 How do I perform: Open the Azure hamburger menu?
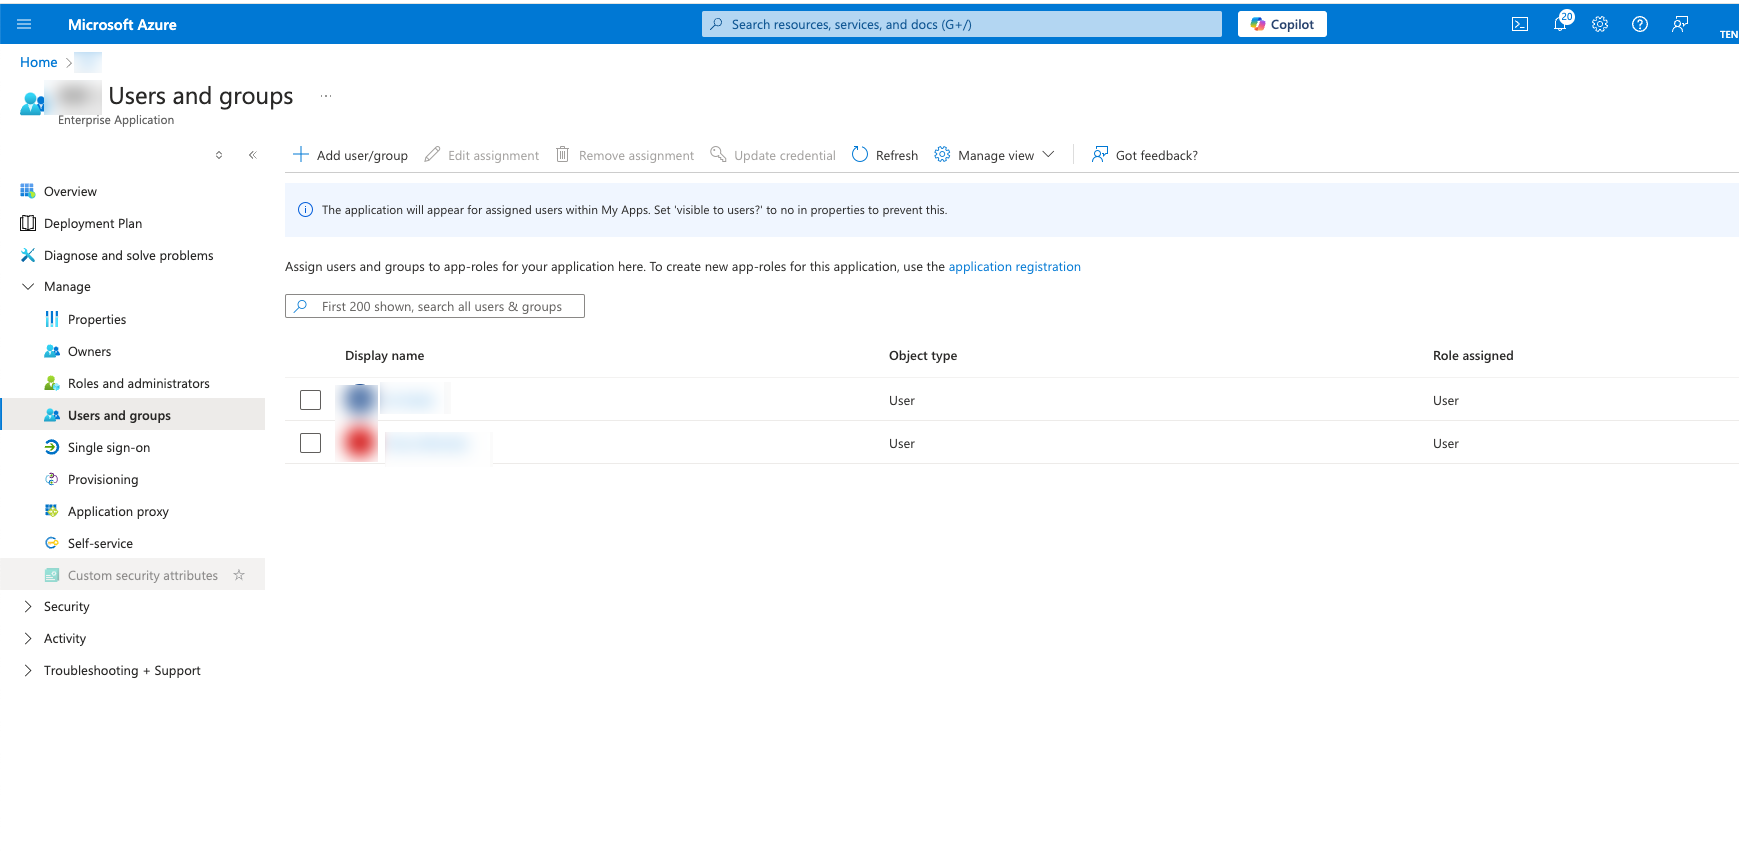pos(24,25)
